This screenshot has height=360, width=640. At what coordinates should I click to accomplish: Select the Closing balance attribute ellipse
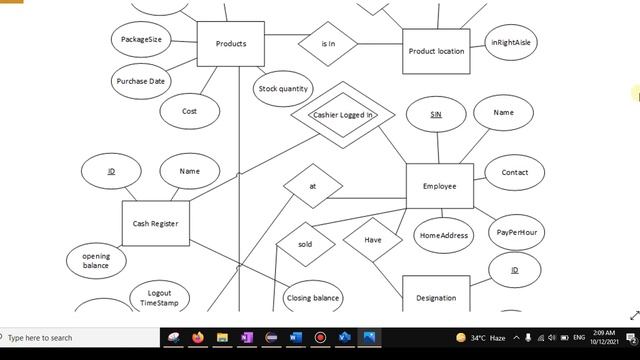[x=313, y=296]
